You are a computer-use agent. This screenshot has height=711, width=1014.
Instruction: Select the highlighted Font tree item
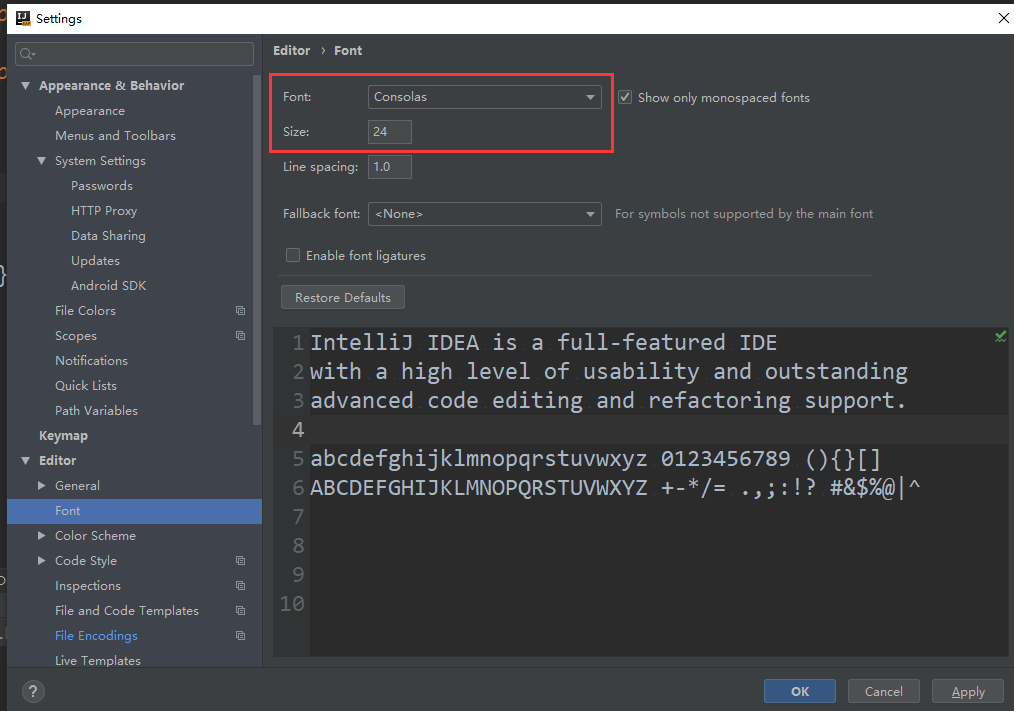click(x=135, y=511)
